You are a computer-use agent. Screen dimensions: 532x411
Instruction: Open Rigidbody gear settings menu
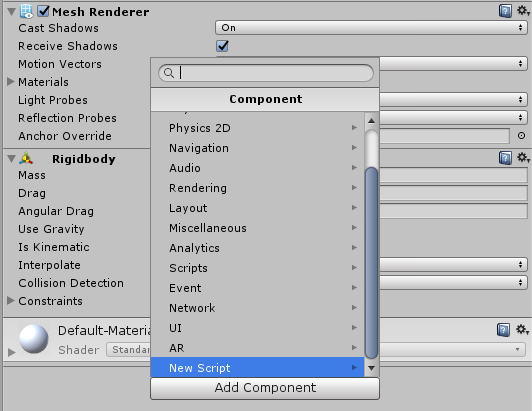[523, 157]
